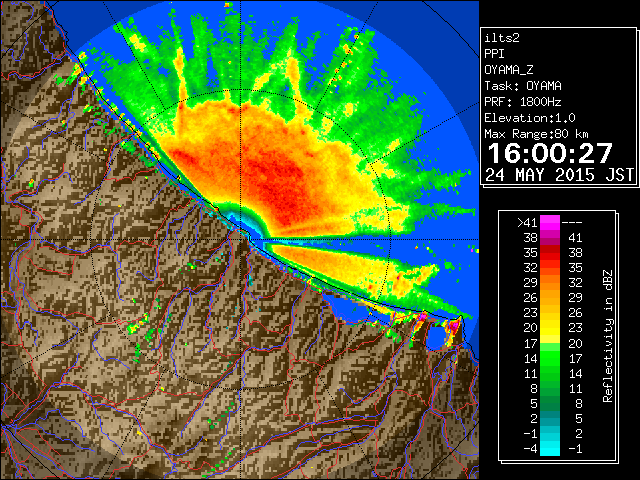The height and width of the screenshot is (480, 640).
Task: Click the magenta high-reflectivity echo on the coast
Action: pos(453,326)
